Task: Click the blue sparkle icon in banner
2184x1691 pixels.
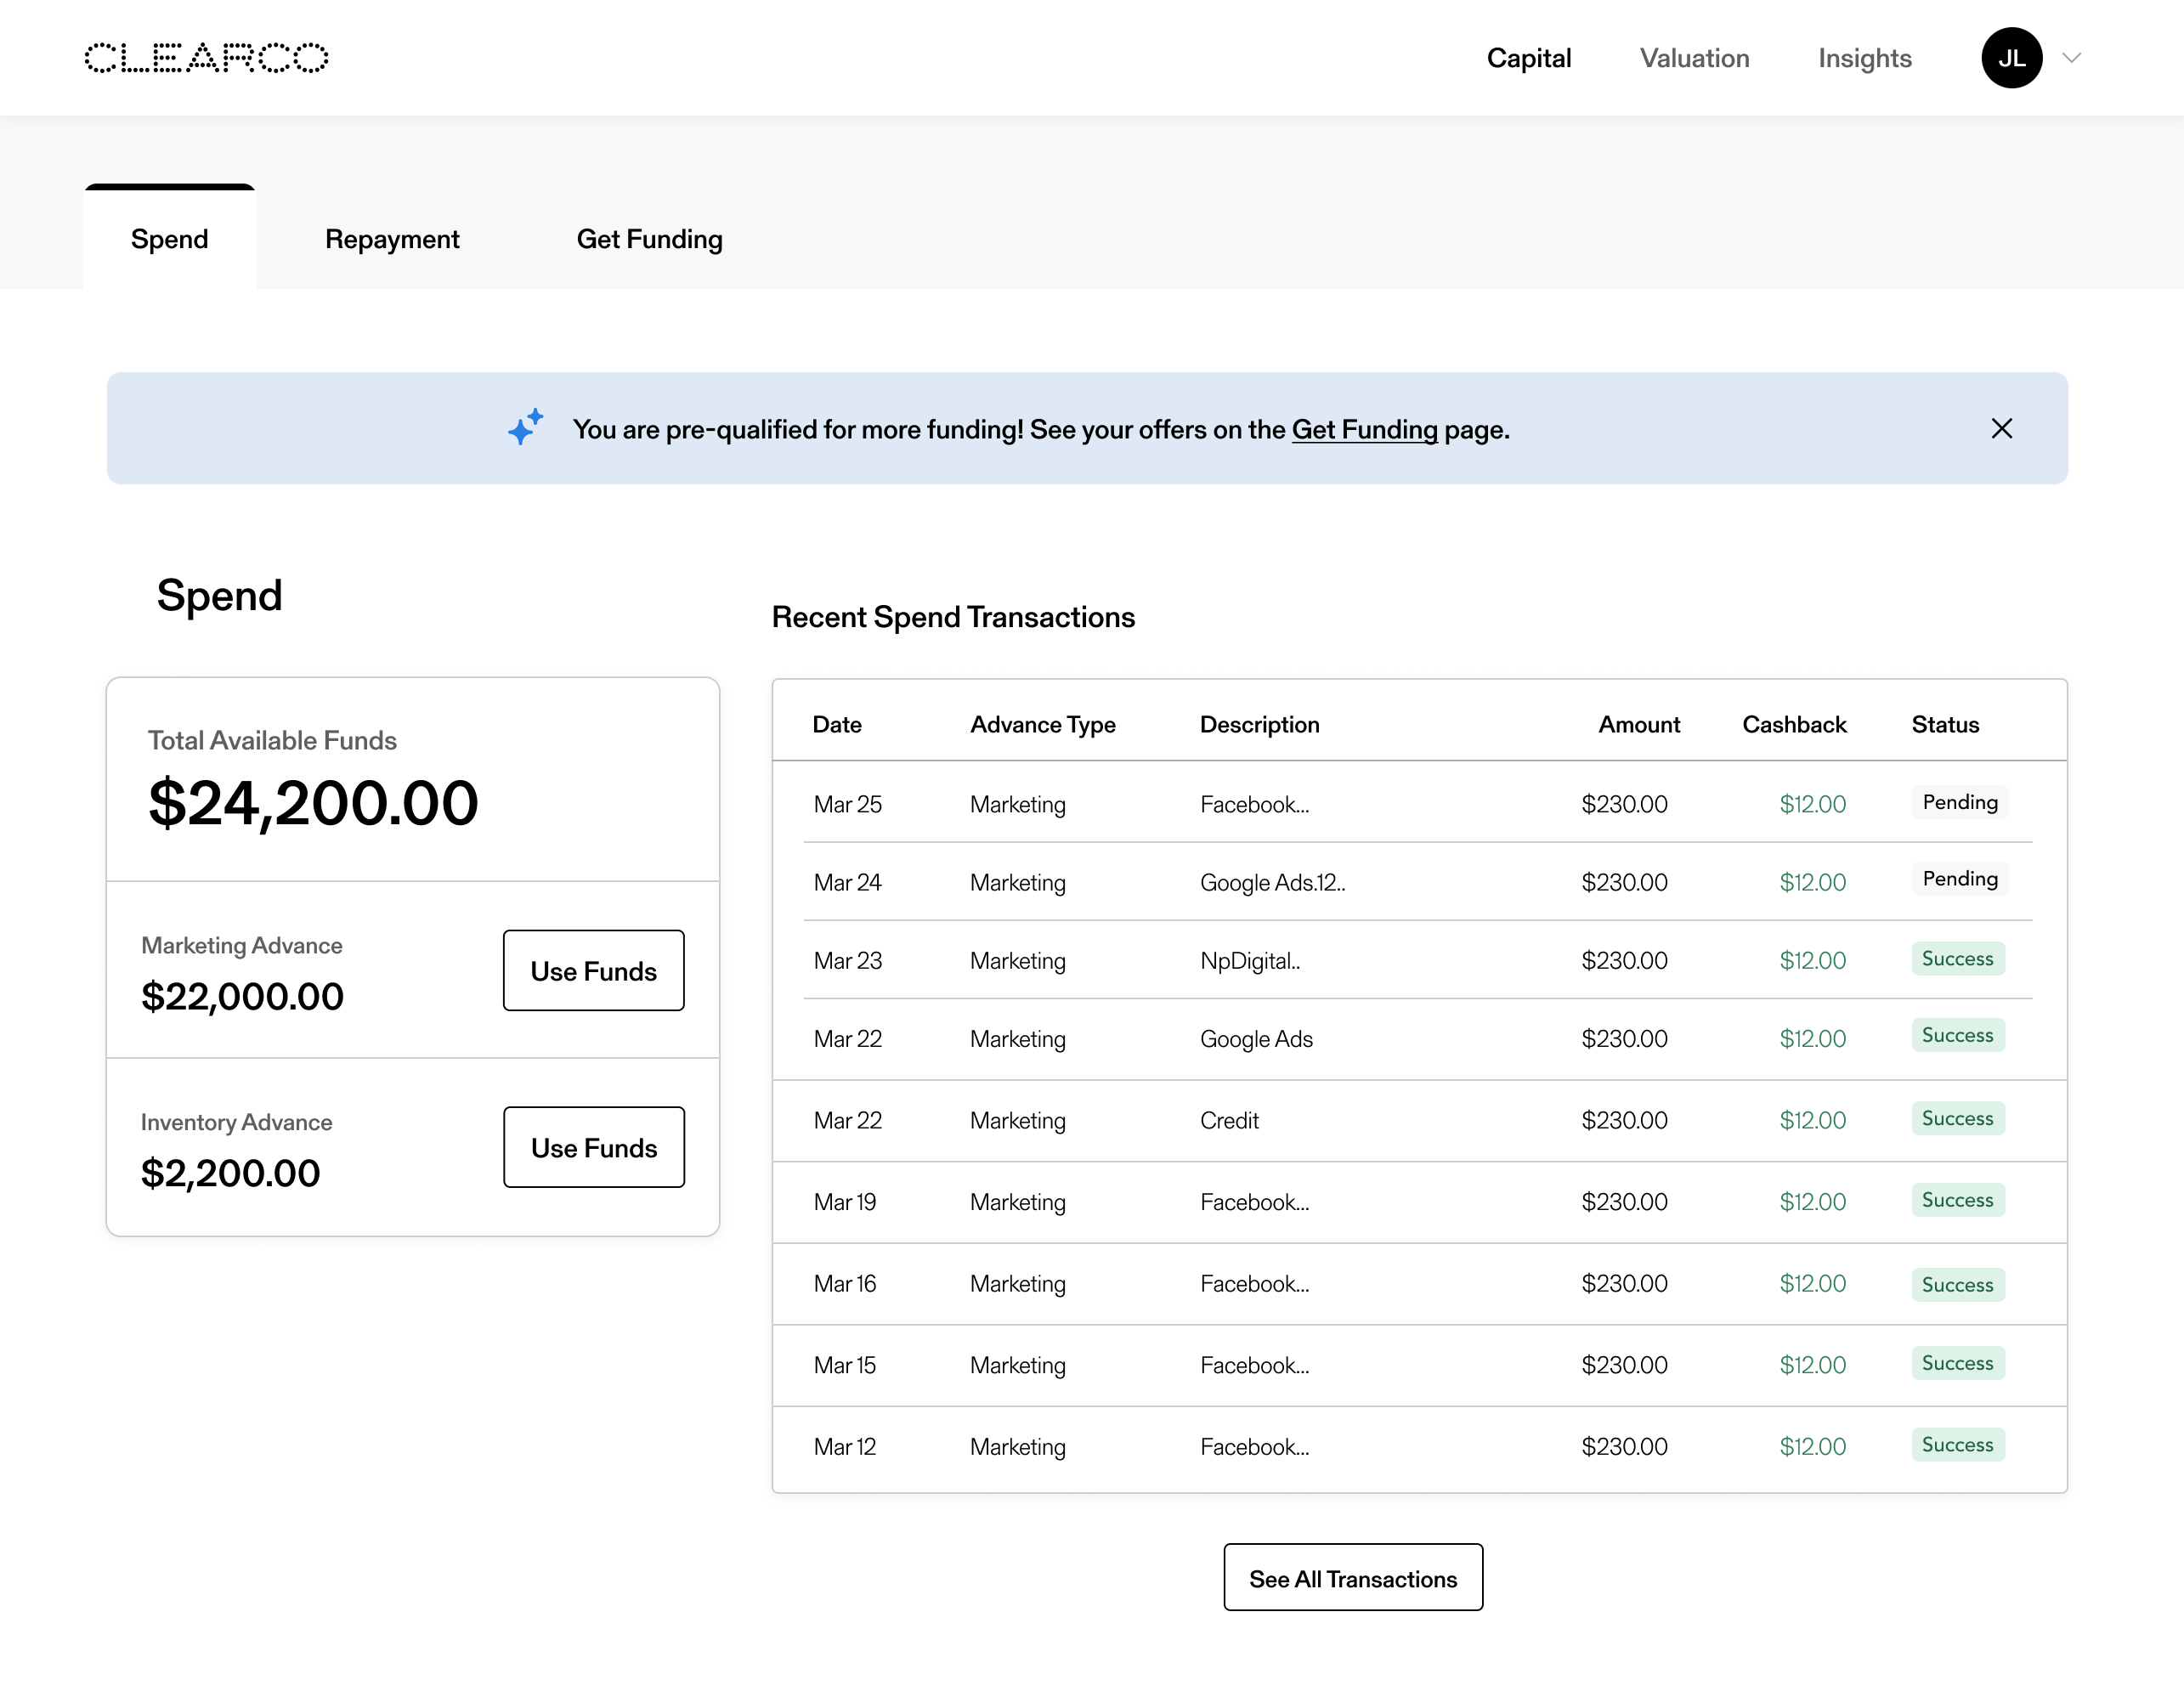Action: (525, 427)
